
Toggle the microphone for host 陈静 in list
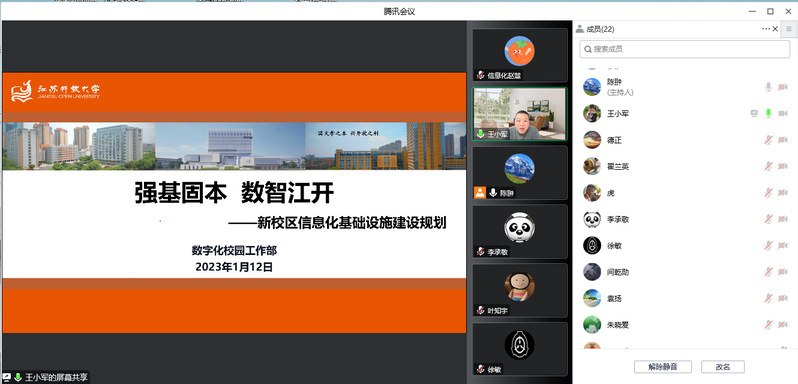pyautogui.click(x=768, y=87)
